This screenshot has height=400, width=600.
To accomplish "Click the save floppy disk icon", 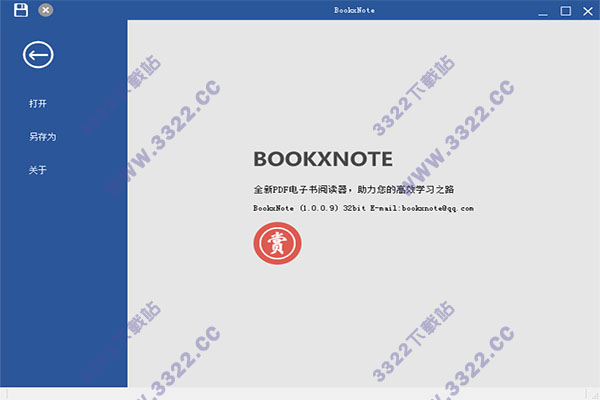I will (x=21, y=10).
